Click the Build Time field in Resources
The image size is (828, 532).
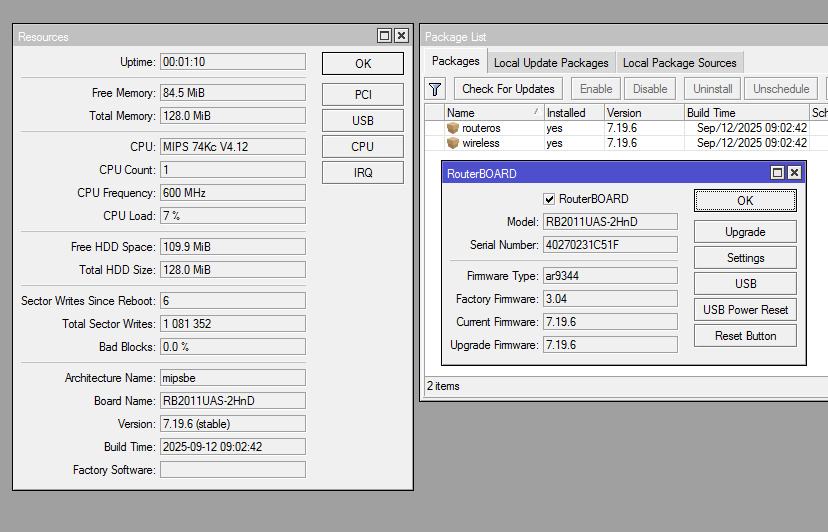233,446
